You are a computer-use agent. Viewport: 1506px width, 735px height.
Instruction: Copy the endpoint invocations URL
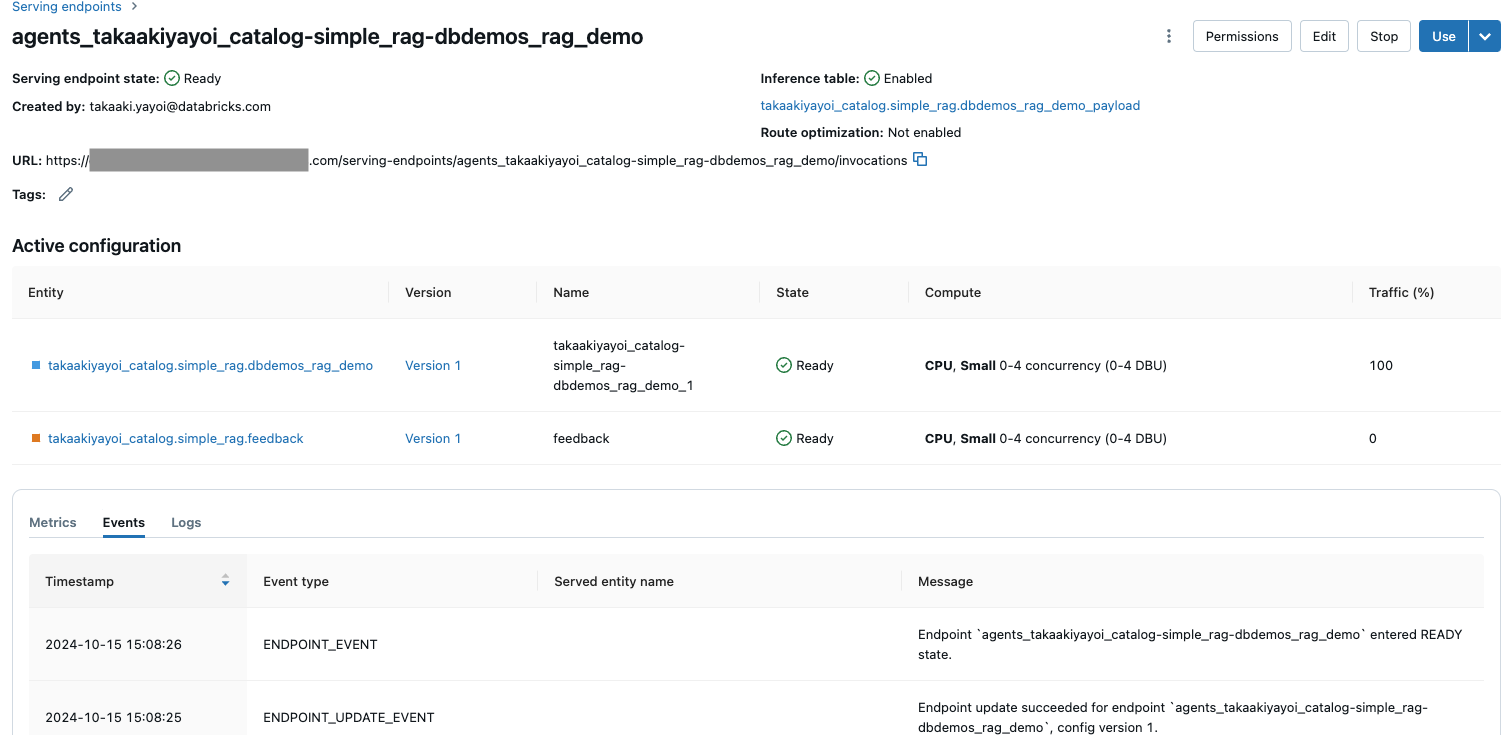tap(919, 159)
